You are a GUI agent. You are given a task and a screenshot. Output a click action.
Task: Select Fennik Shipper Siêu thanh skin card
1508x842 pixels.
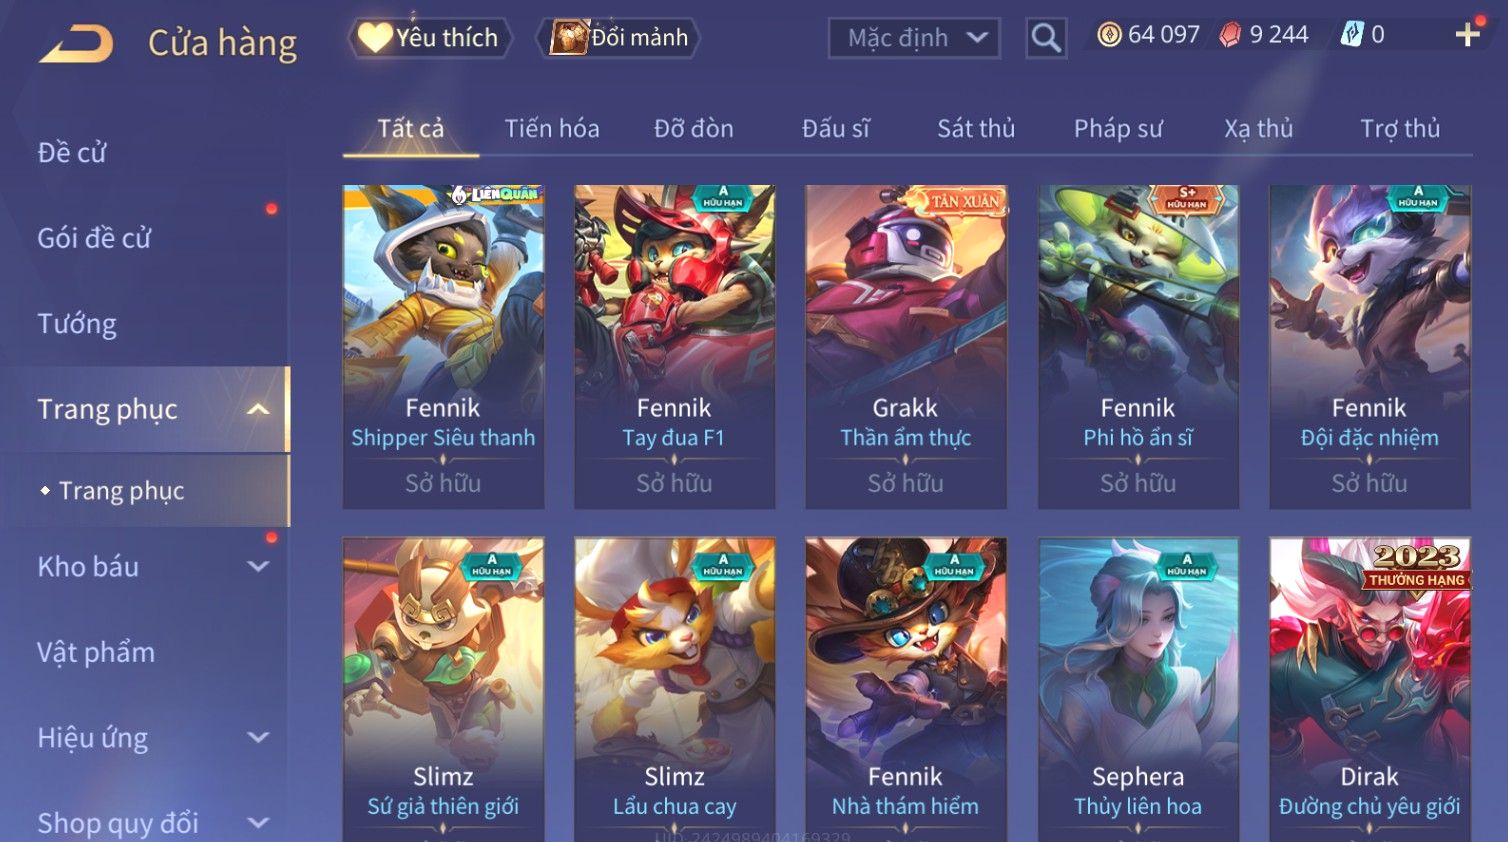click(x=443, y=346)
